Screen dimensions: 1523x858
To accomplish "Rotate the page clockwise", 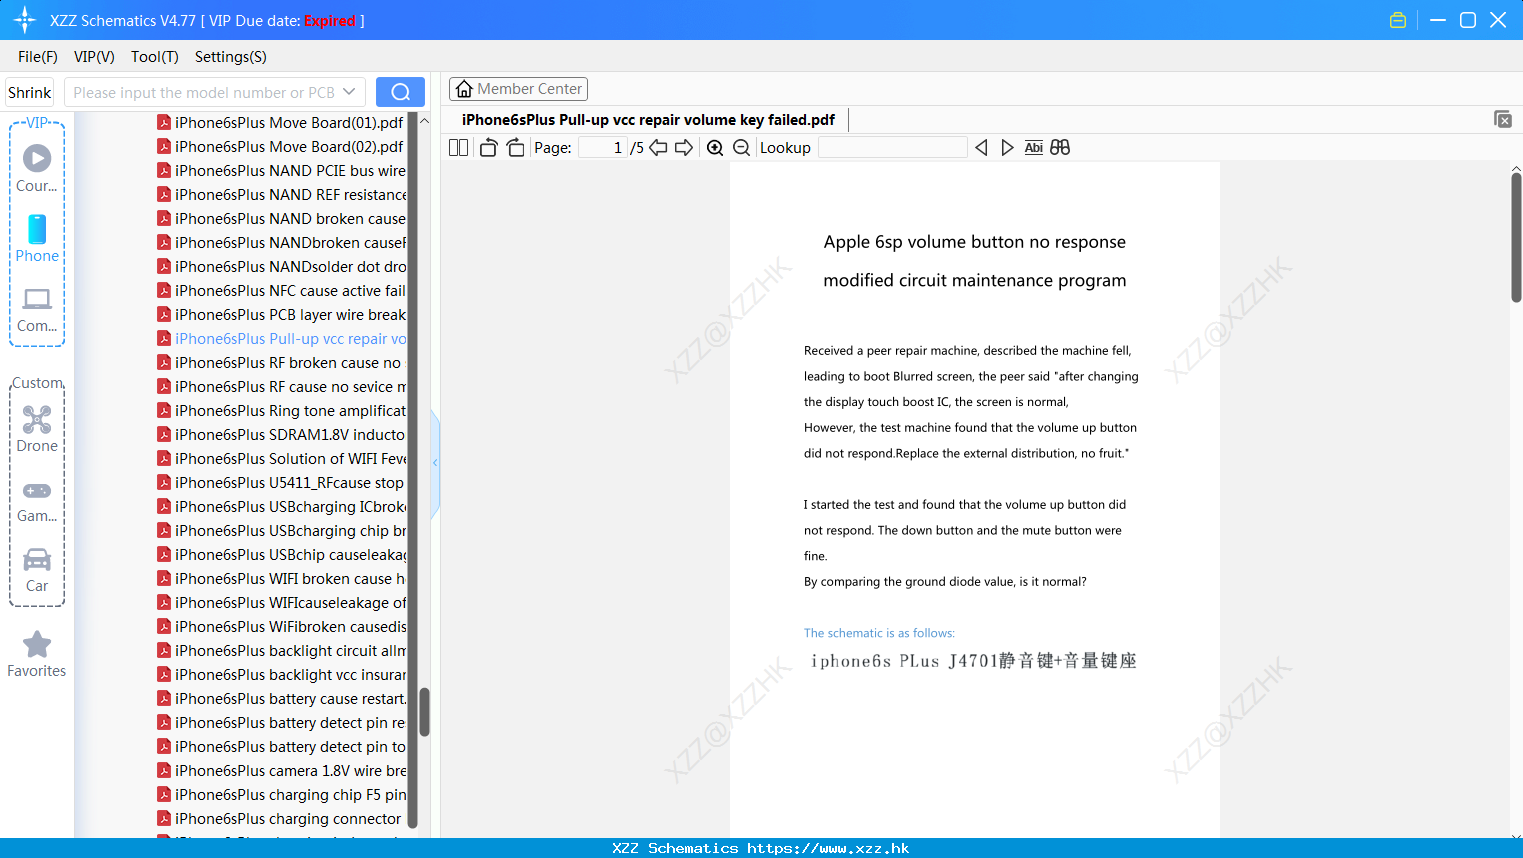I will (x=515, y=148).
